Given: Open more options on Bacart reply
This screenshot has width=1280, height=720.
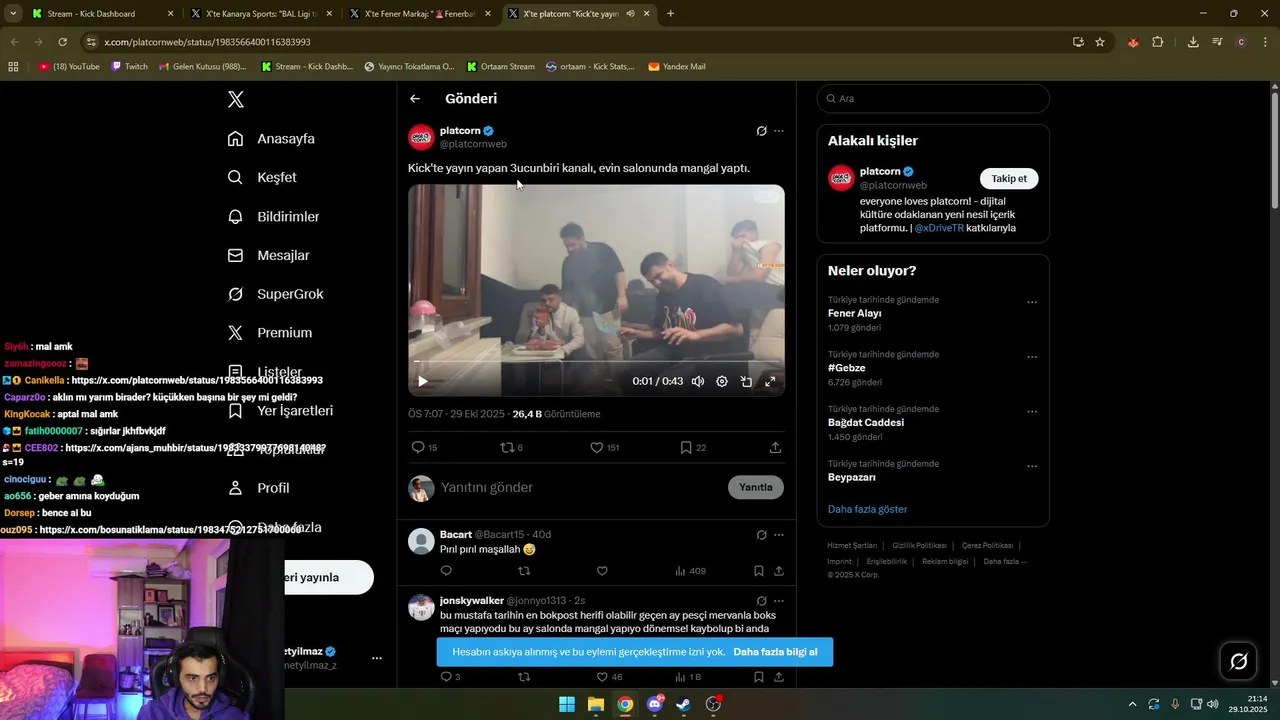Looking at the screenshot, I should click(779, 535).
